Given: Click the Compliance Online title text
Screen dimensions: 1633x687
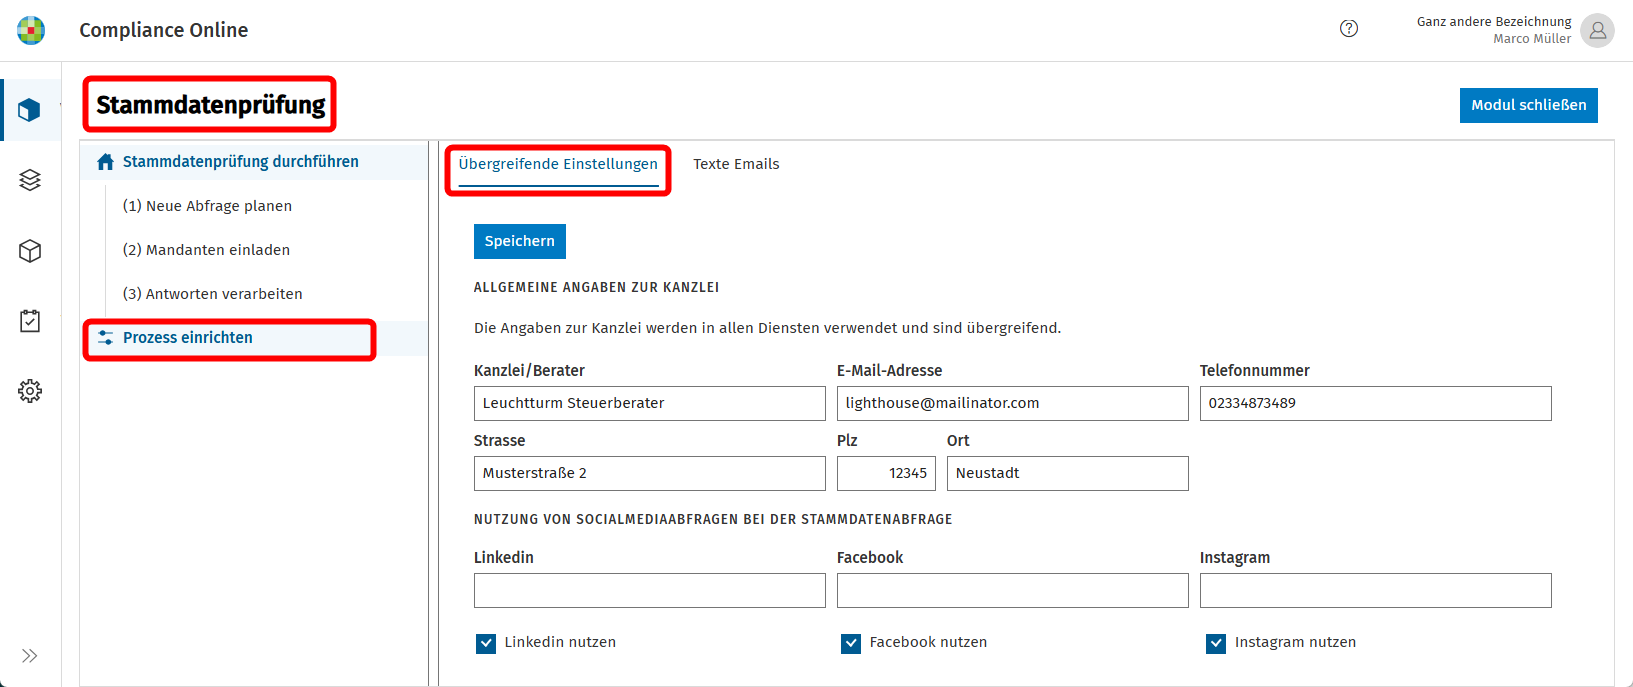Looking at the screenshot, I should 164,30.
